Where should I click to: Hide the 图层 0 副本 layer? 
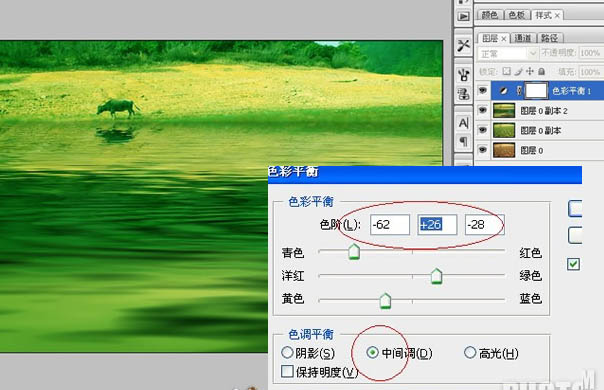pyautogui.click(x=482, y=130)
